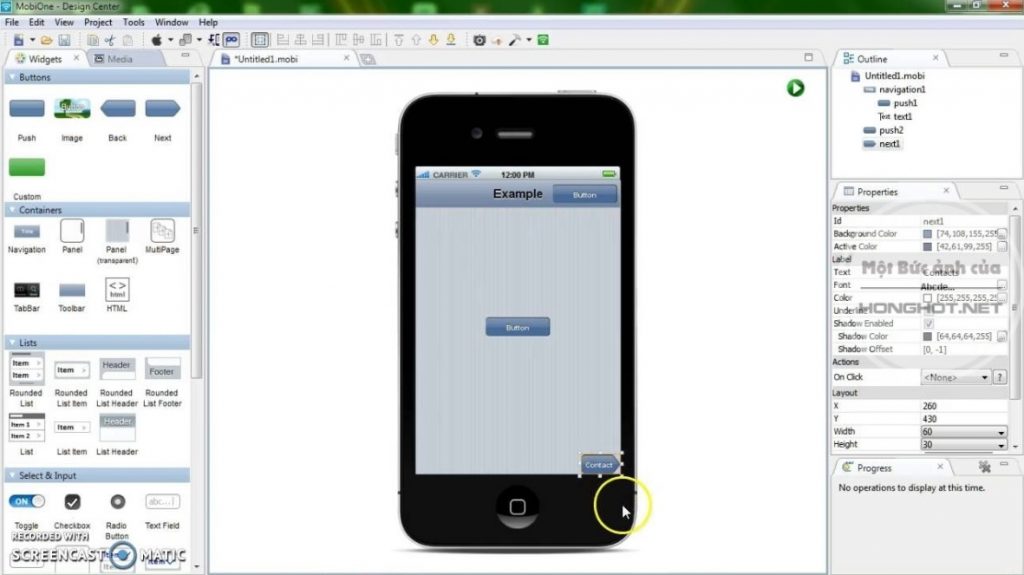Toggle the Shadow Enabled checkbox
This screenshot has width=1024, height=575.
[928, 323]
